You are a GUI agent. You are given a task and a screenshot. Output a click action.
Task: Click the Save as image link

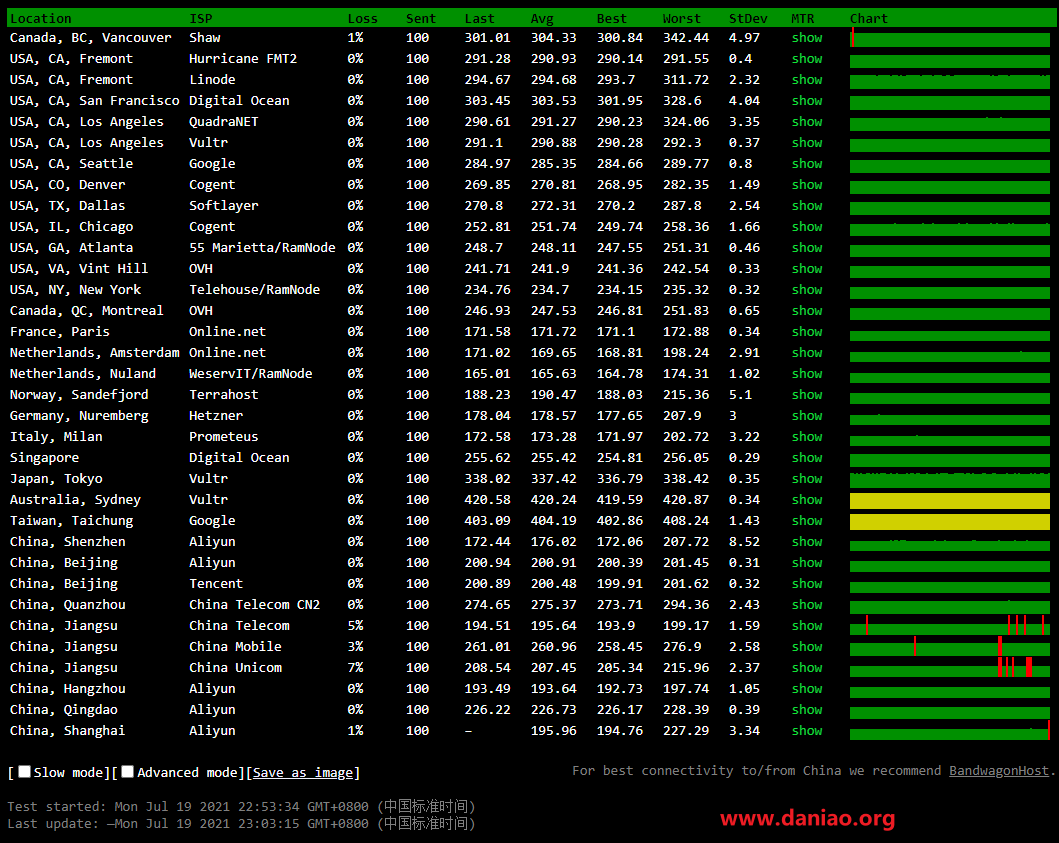coord(303,772)
